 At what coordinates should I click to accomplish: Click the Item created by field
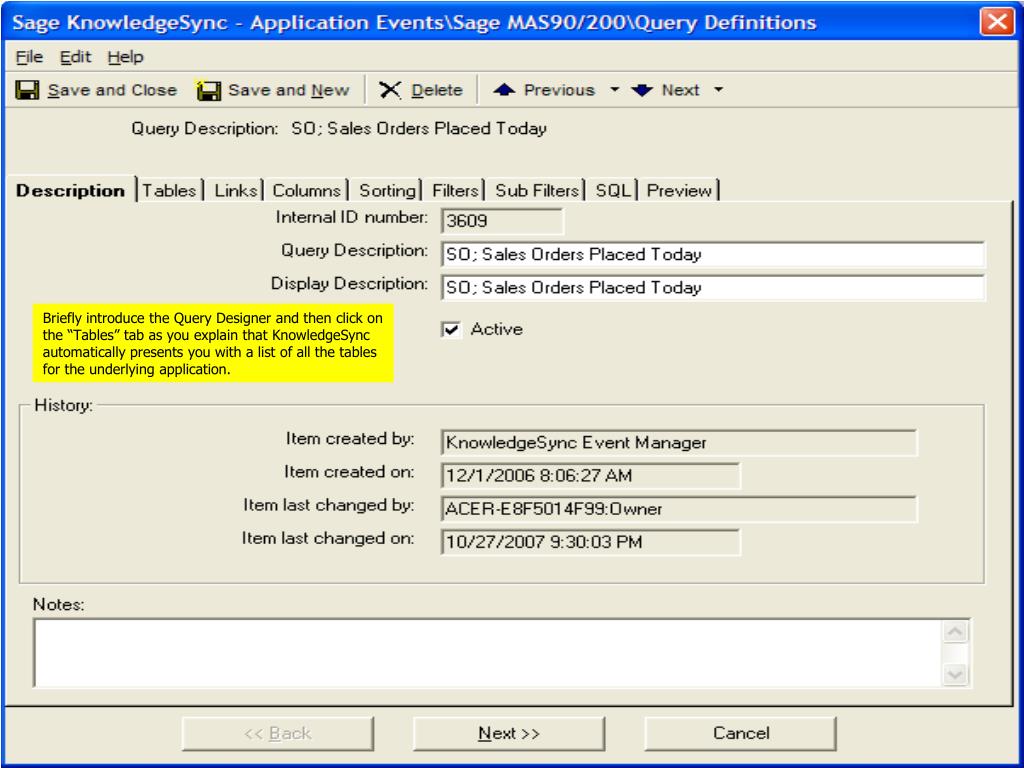click(679, 443)
